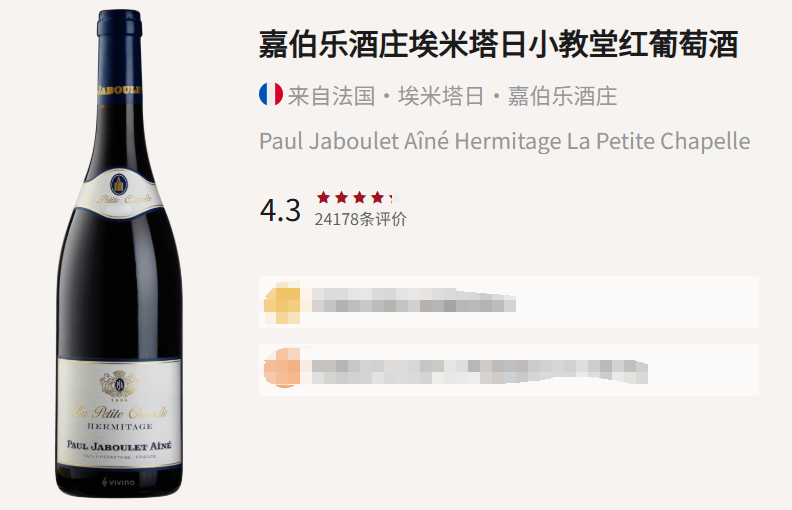Click the wine bottle's main front label

point(119,414)
